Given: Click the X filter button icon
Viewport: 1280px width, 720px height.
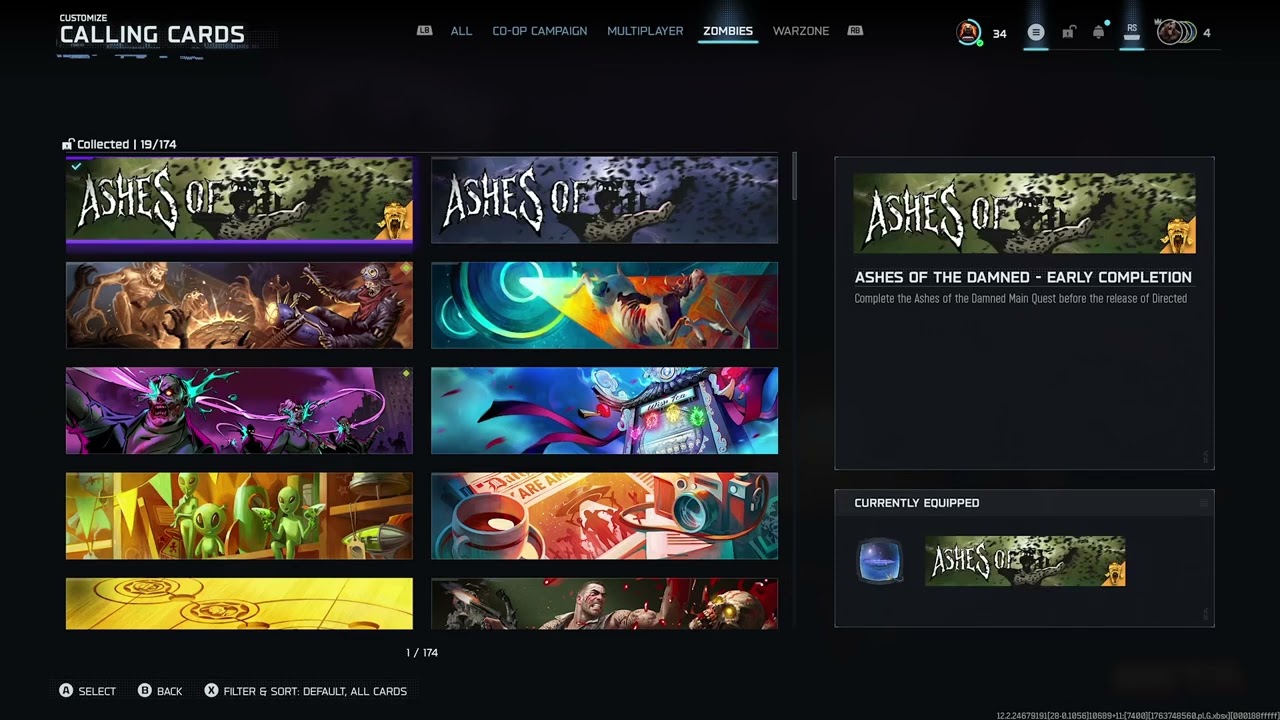Looking at the screenshot, I should pyautogui.click(x=211, y=691).
